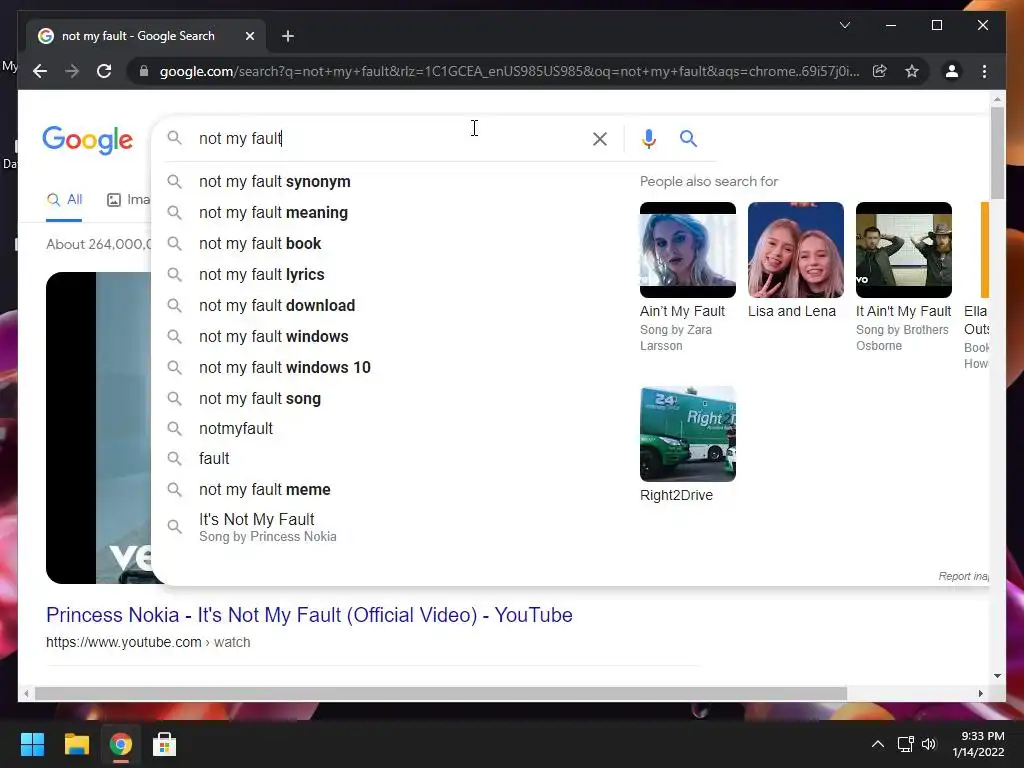Open a new tab with the plus button
Screen dimensions: 1024x768
pos(288,36)
